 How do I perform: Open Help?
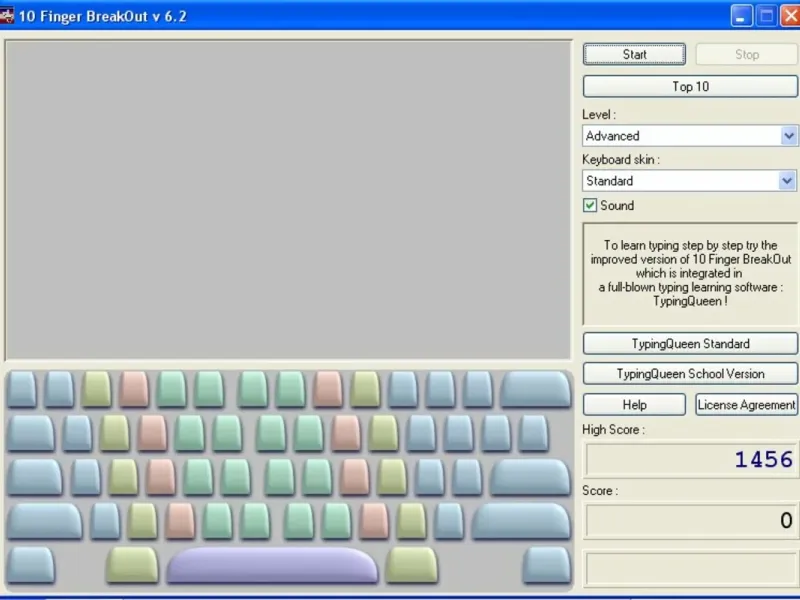tap(634, 405)
